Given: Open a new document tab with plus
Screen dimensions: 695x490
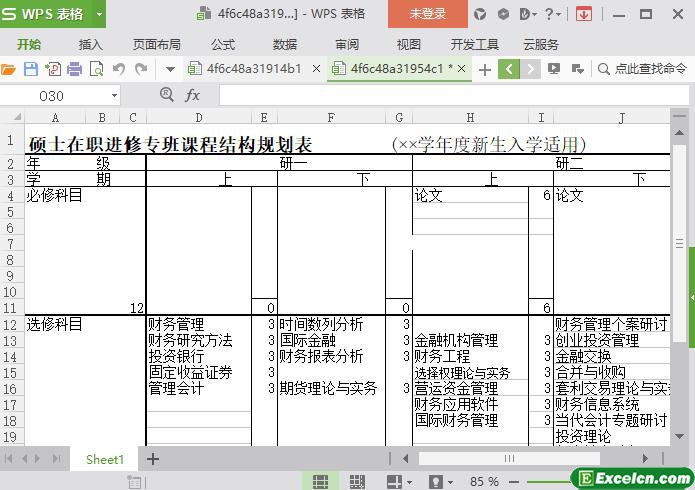Looking at the screenshot, I should [x=485, y=69].
